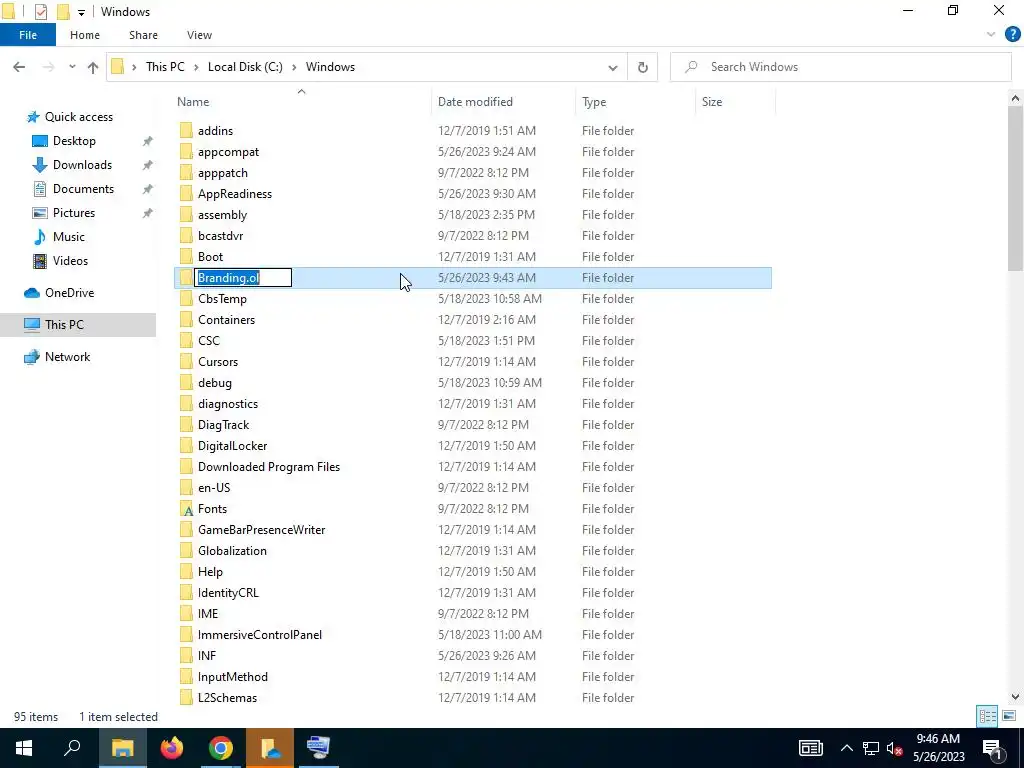Select the addins folder icon
This screenshot has height=768, width=1024.
point(186,131)
